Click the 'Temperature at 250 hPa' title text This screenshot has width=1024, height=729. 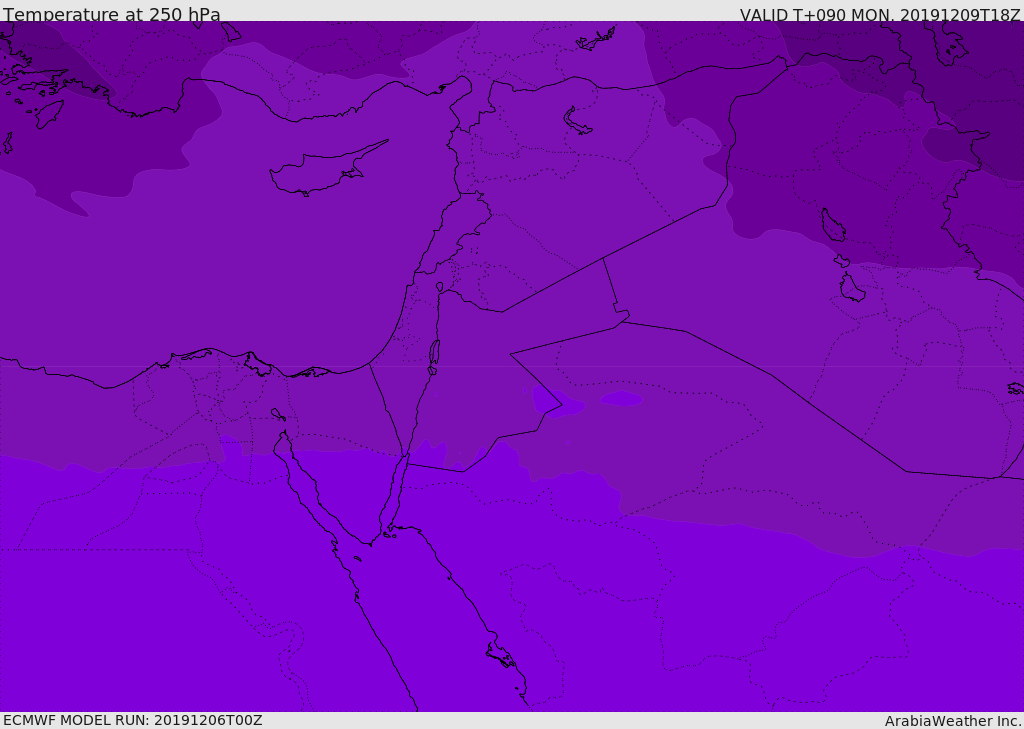point(112,14)
